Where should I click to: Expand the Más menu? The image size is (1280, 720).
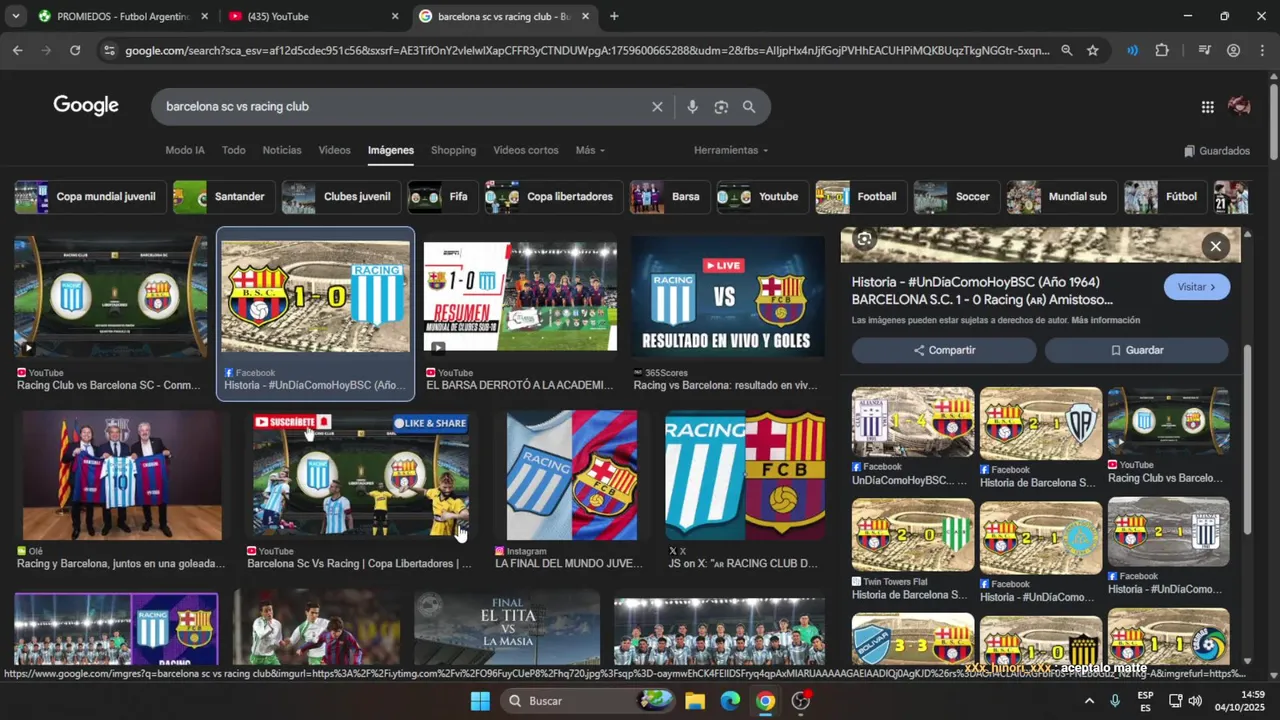pyautogui.click(x=590, y=150)
